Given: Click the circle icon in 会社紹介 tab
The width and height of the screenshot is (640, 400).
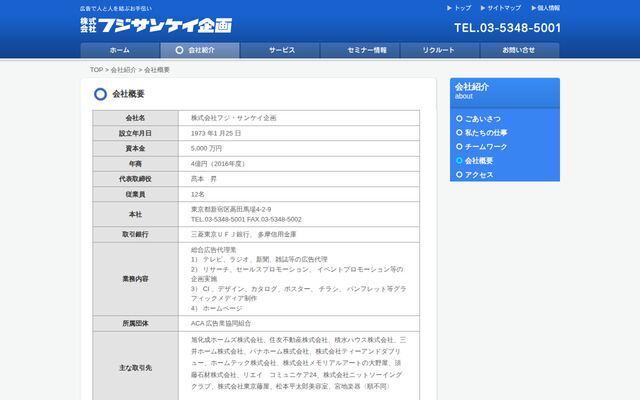Looking at the screenshot, I should [179, 50].
